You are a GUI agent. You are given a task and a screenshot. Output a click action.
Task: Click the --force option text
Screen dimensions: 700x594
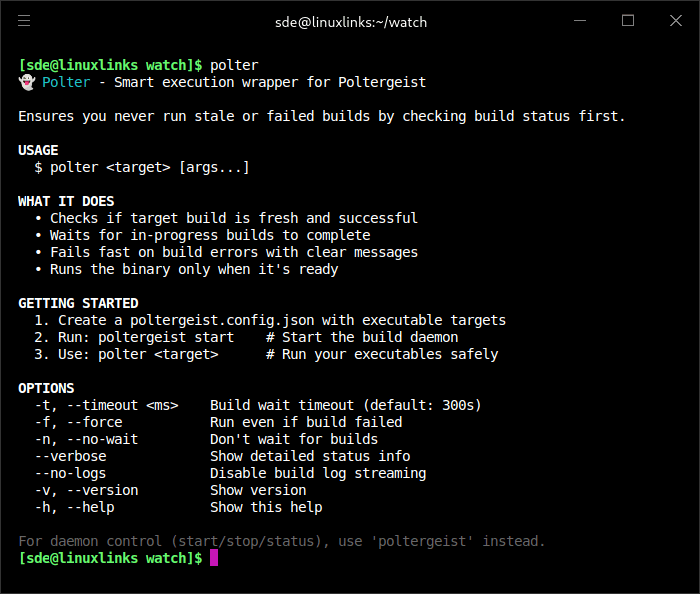[x=94, y=422]
